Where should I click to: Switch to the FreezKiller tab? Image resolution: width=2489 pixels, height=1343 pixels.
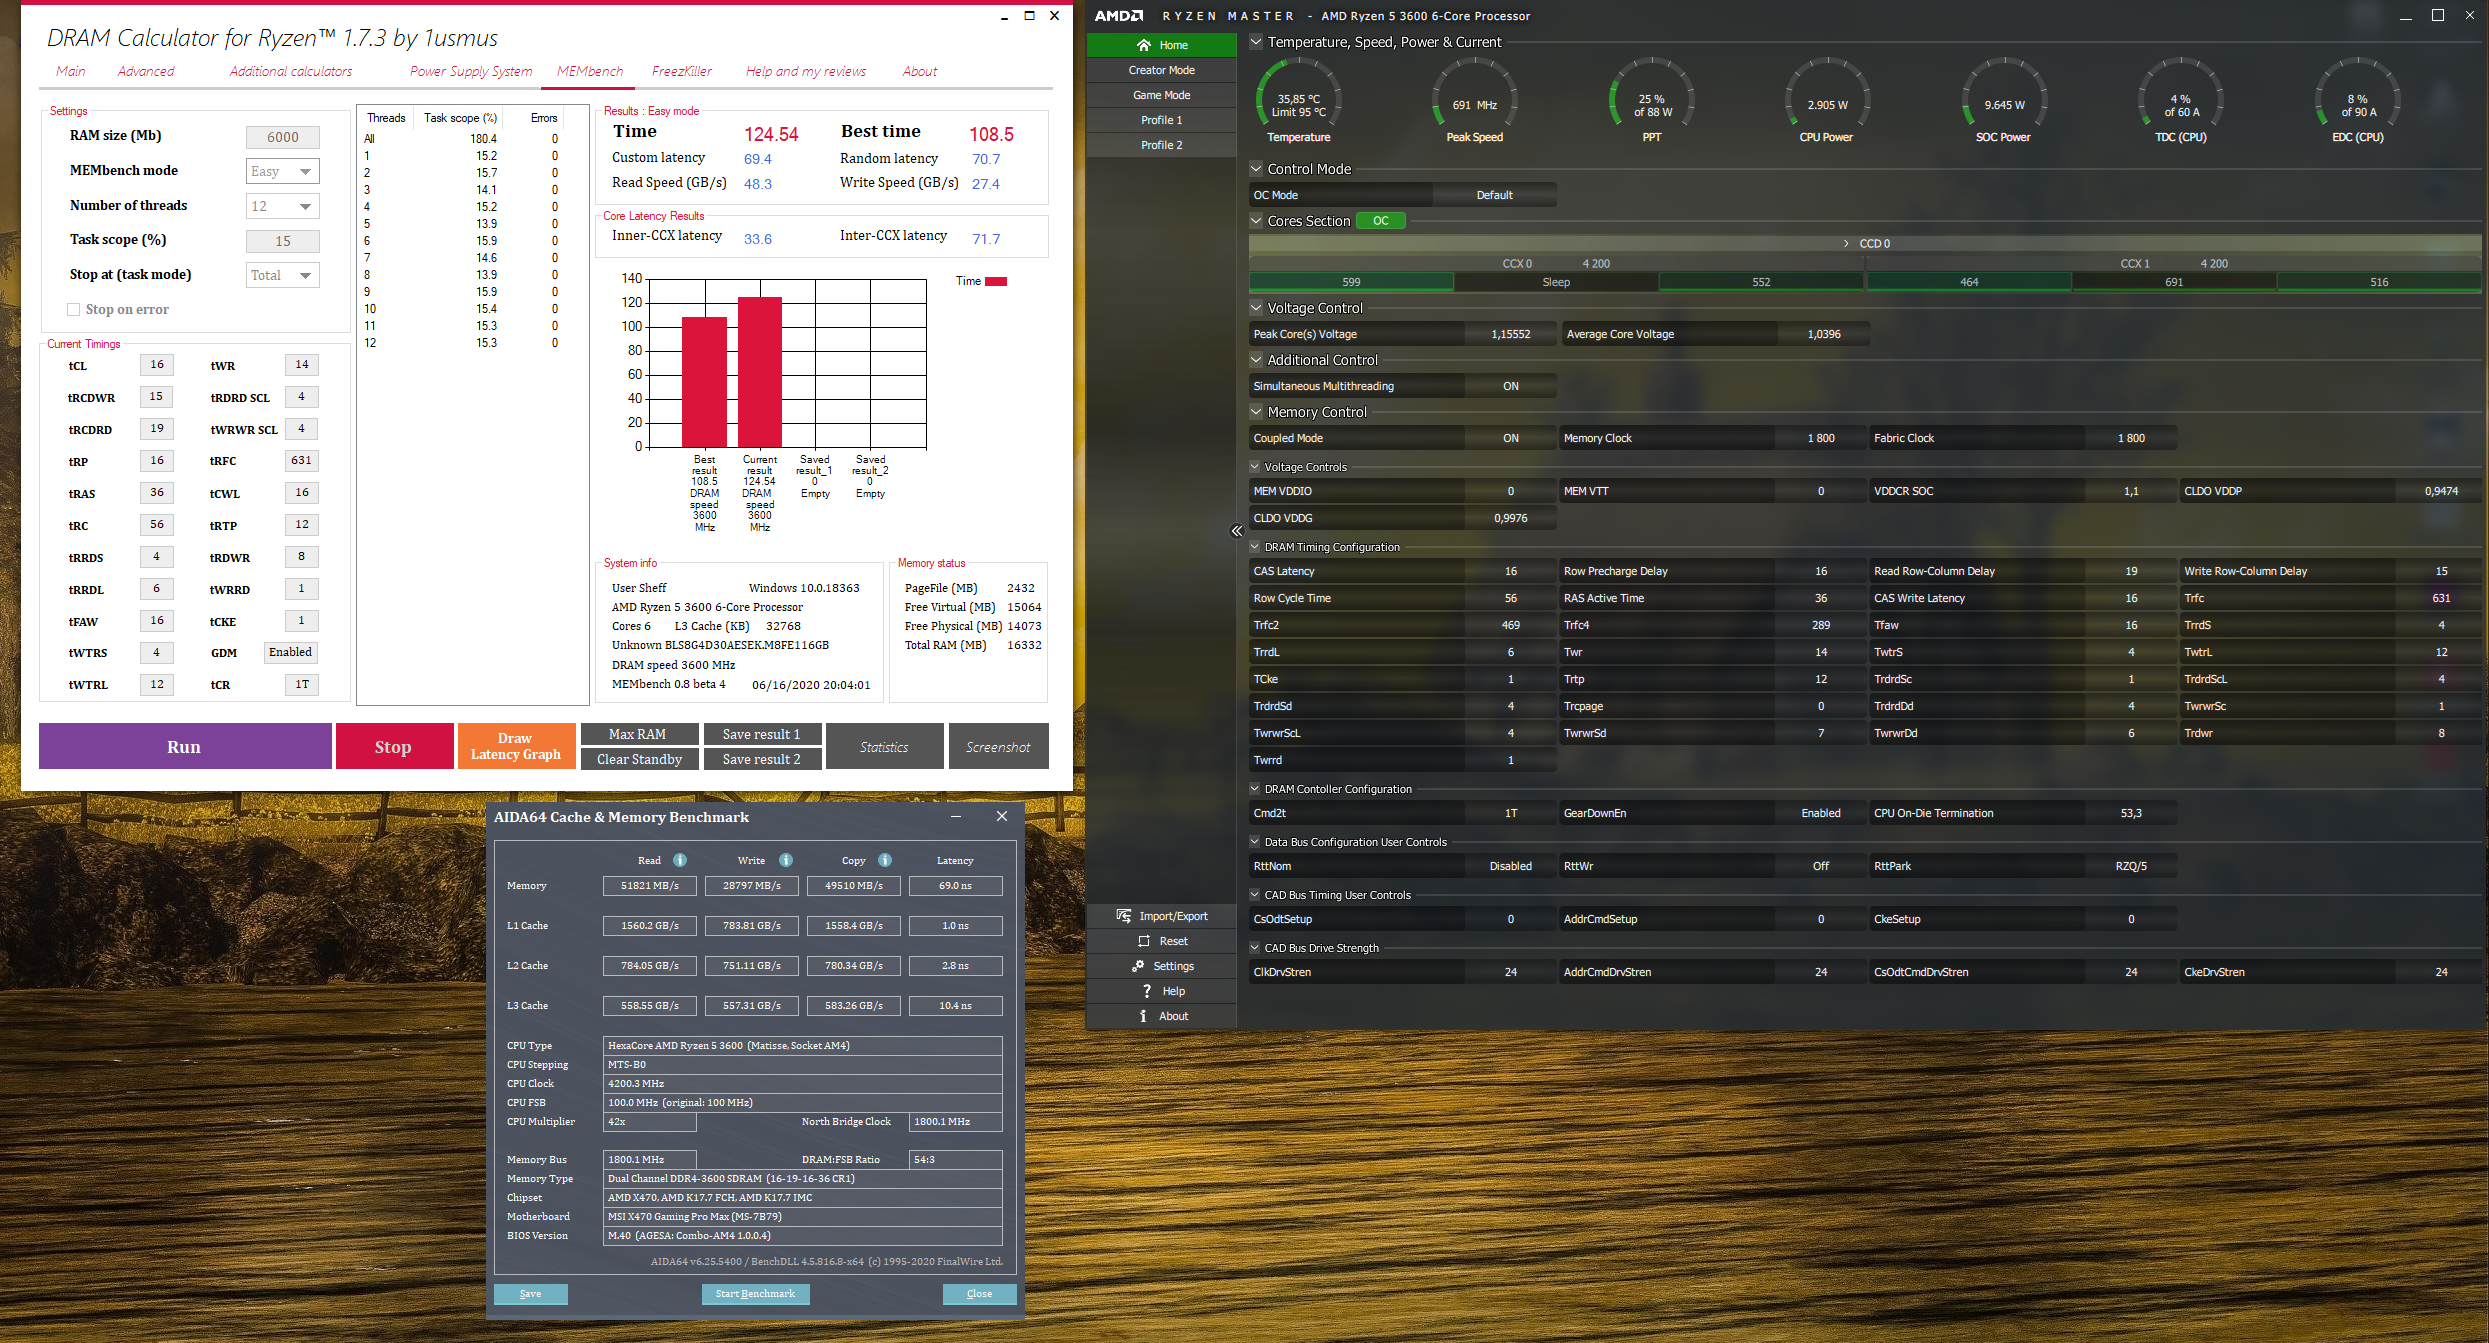pyautogui.click(x=681, y=71)
